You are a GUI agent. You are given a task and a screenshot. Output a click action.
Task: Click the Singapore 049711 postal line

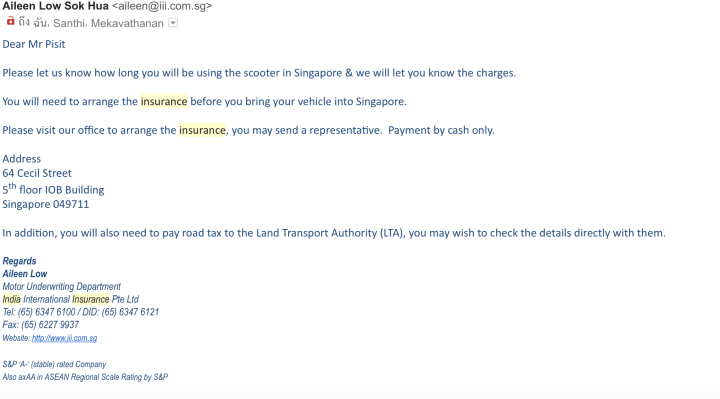tap(46, 204)
